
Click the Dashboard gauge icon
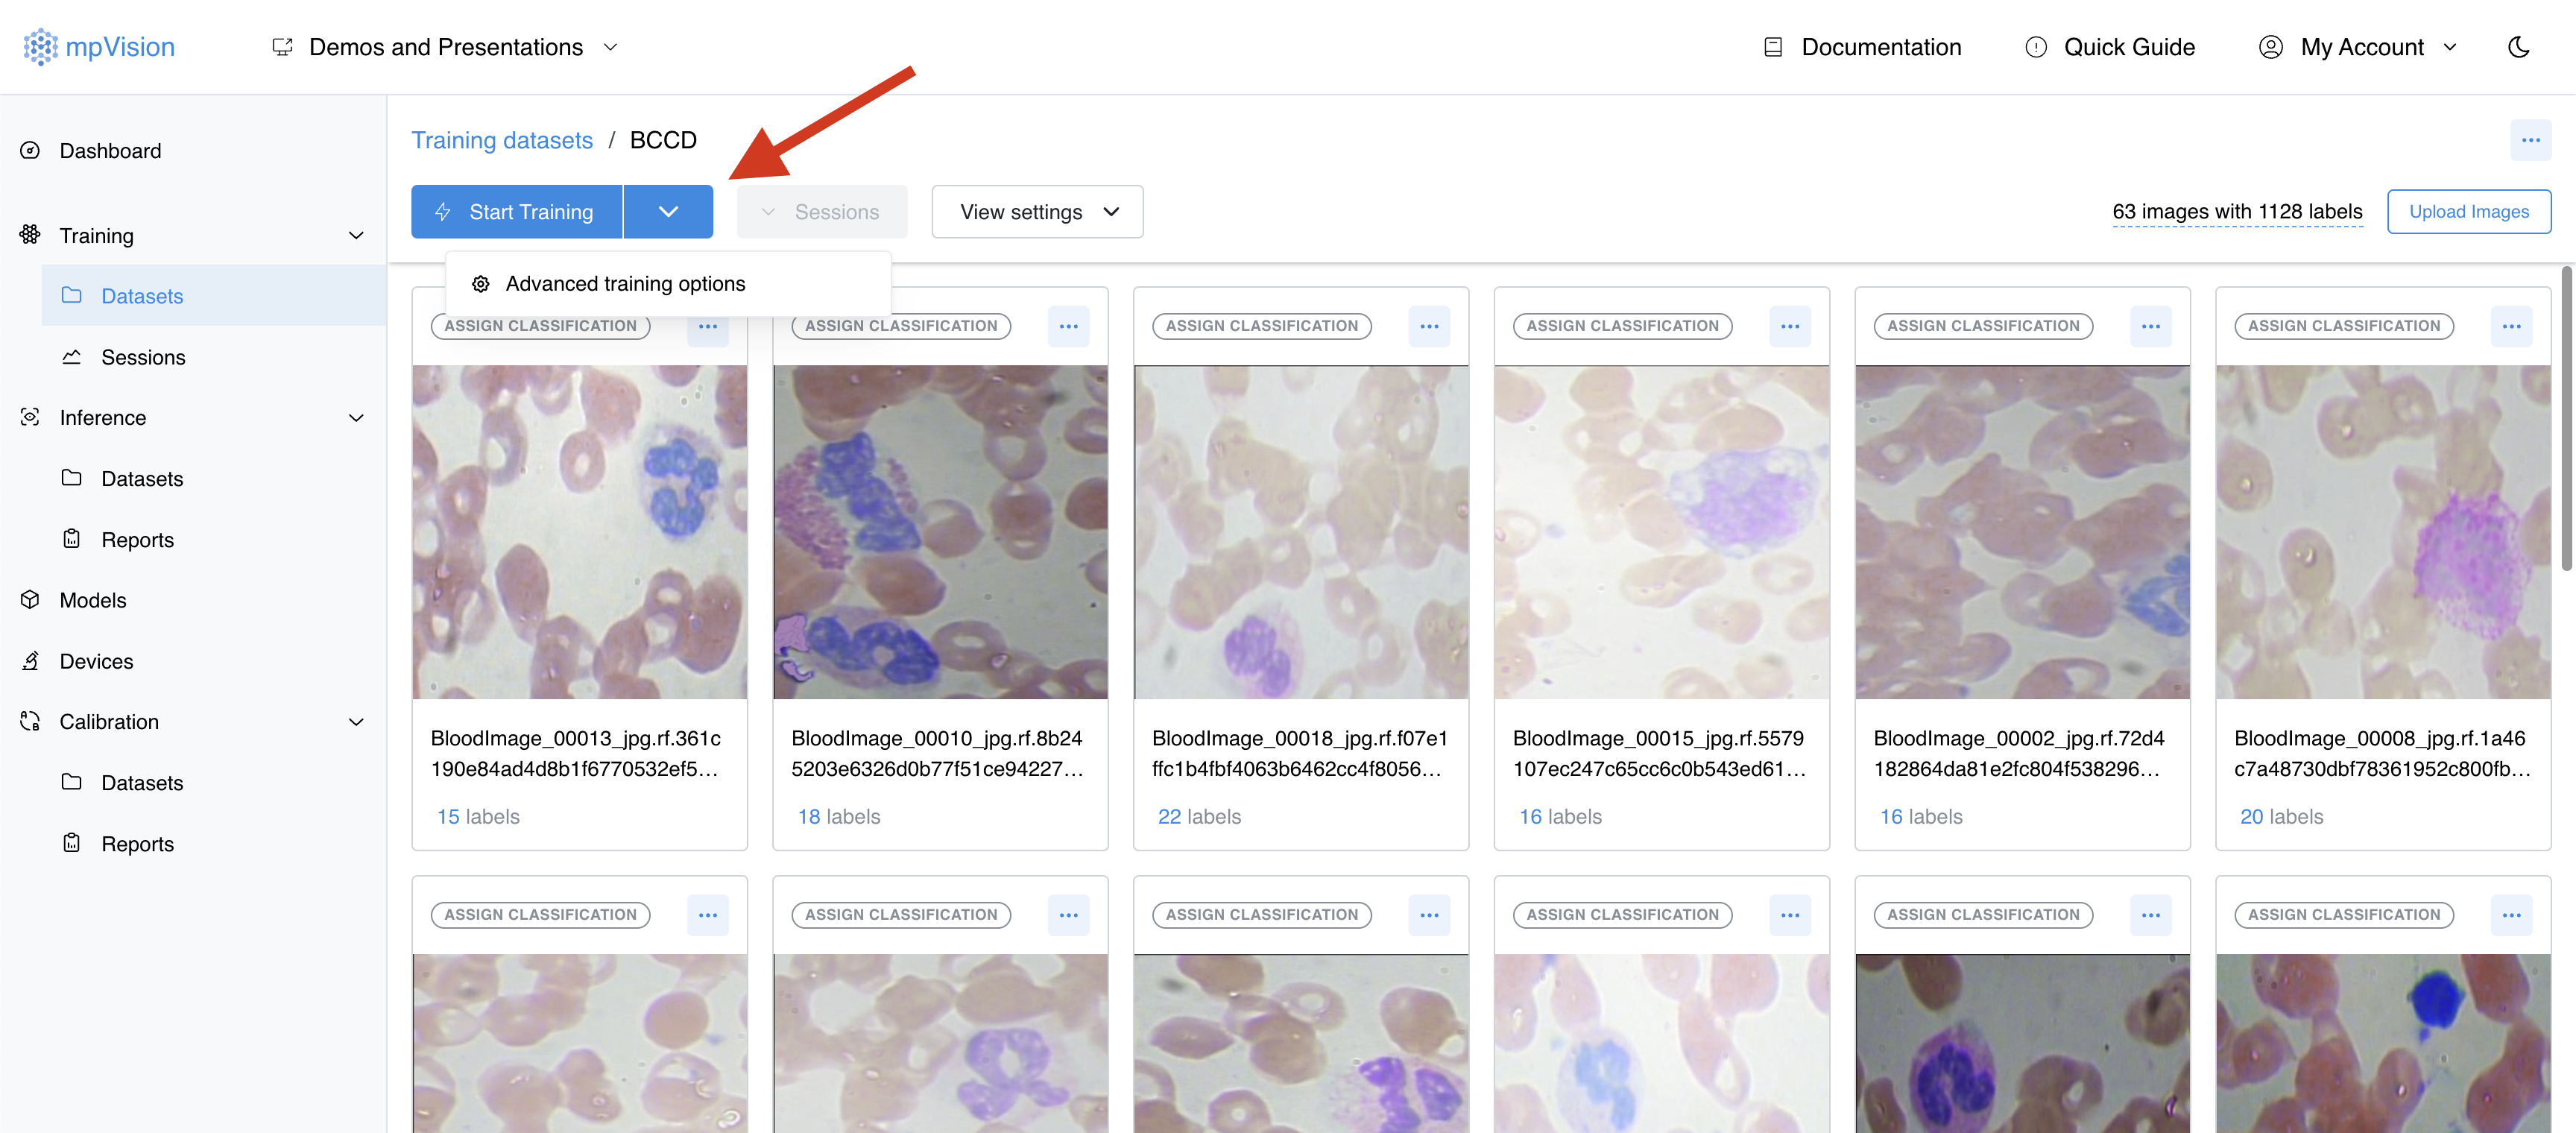coord(30,150)
